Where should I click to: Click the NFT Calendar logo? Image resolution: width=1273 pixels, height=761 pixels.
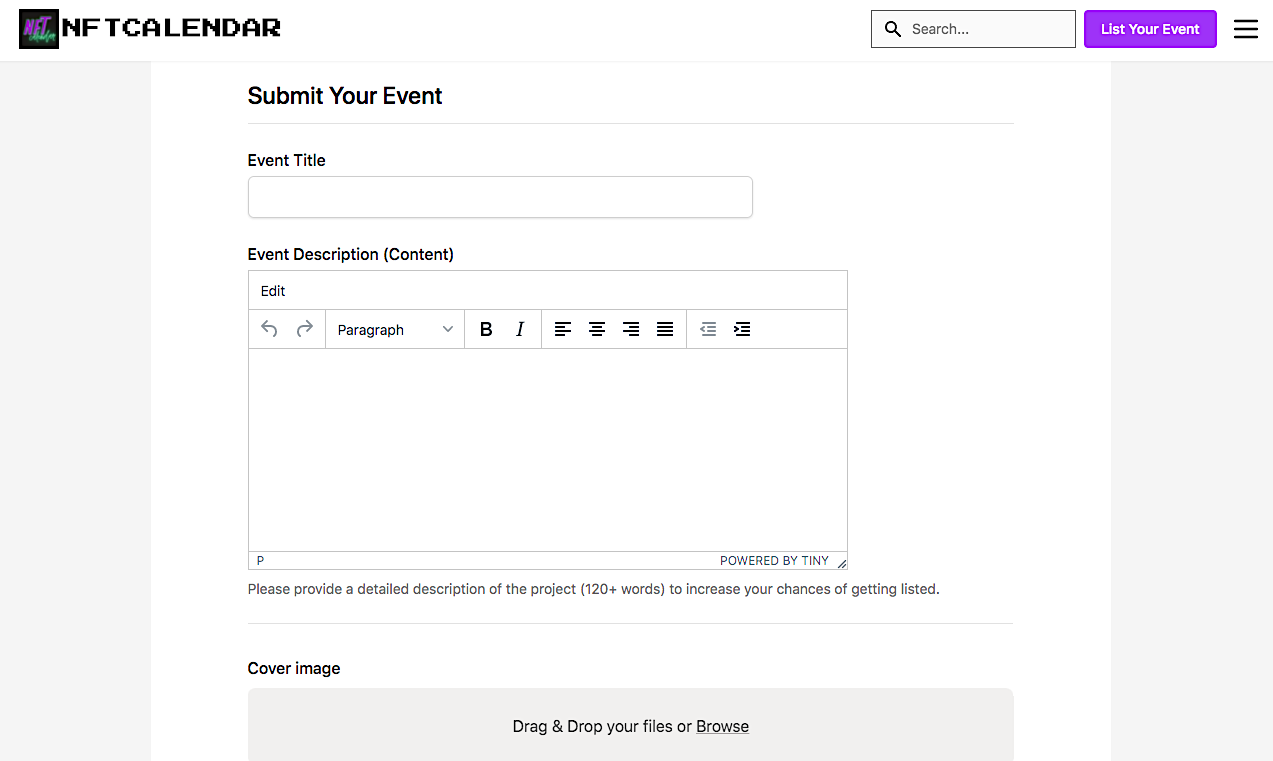(148, 28)
